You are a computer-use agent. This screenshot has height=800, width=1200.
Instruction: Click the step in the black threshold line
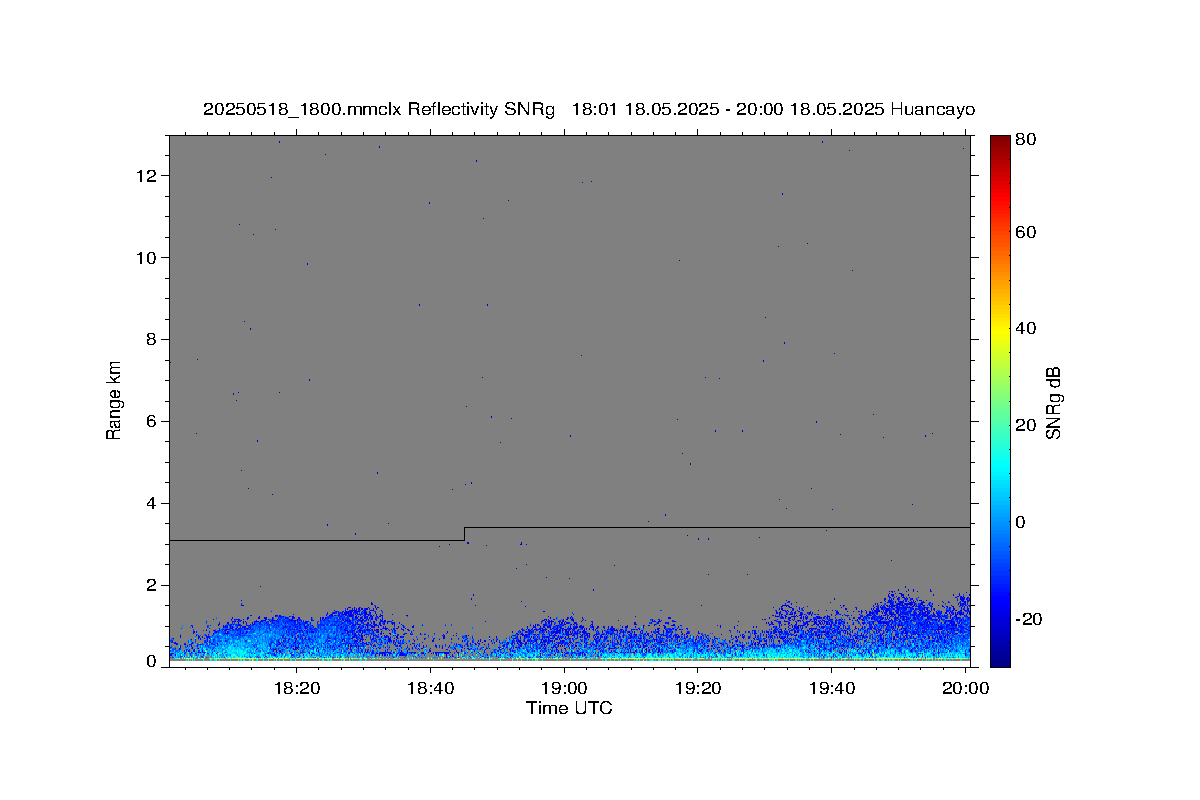click(x=464, y=533)
